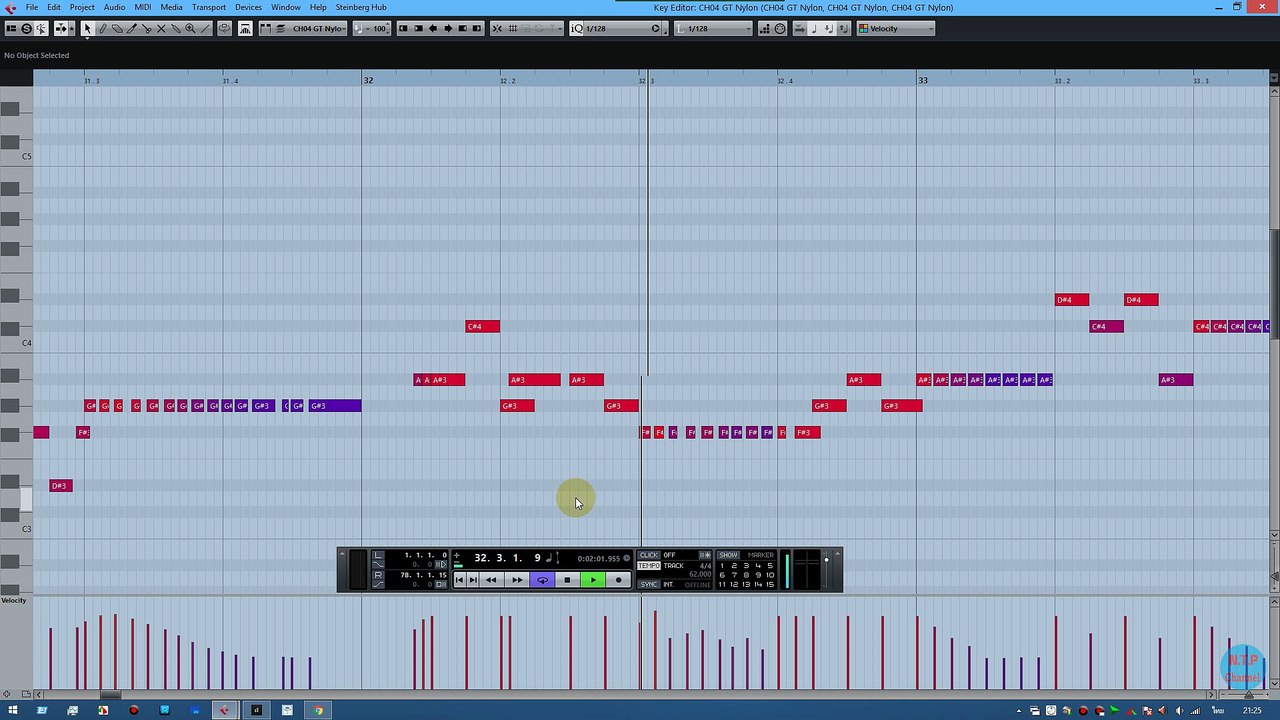Select the Trim tool
This screenshot has width=1280, height=720.
click(x=132, y=28)
